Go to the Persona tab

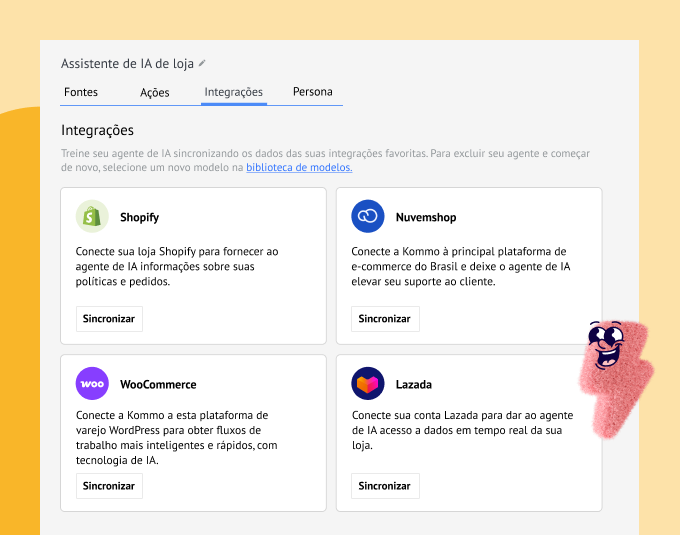point(312,92)
